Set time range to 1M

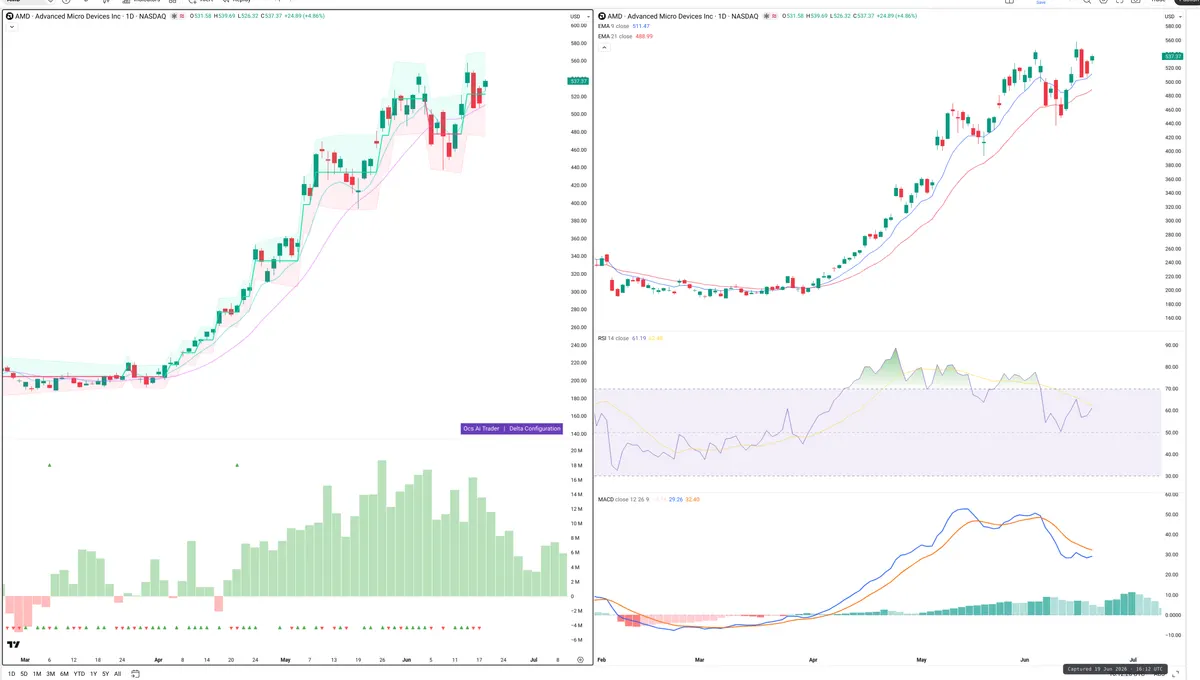click(x=37, y=674)
